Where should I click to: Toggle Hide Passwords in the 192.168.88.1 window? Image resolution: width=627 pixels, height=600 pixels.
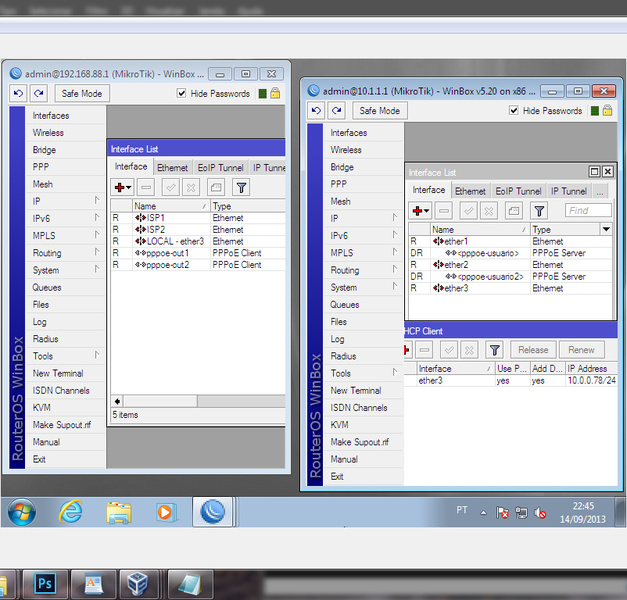click(x=182, y=93)
